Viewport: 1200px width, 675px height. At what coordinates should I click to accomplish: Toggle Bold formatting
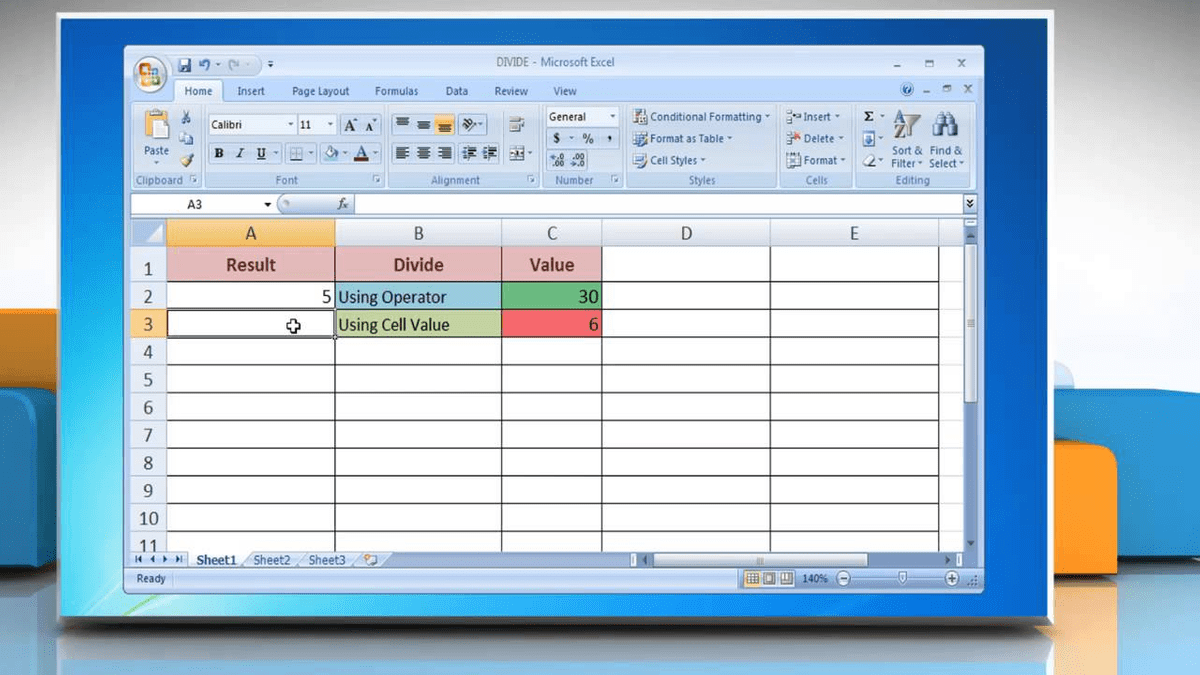pyautogui.click(x=219, y=154)
